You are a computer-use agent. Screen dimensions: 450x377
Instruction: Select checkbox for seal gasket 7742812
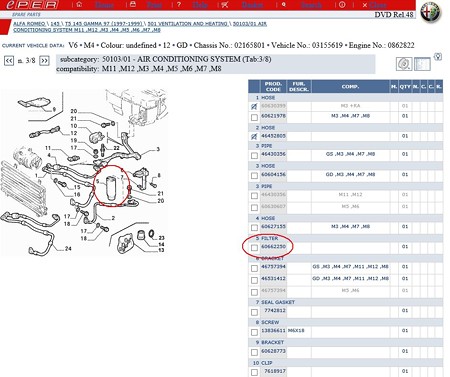coord(255,312)
